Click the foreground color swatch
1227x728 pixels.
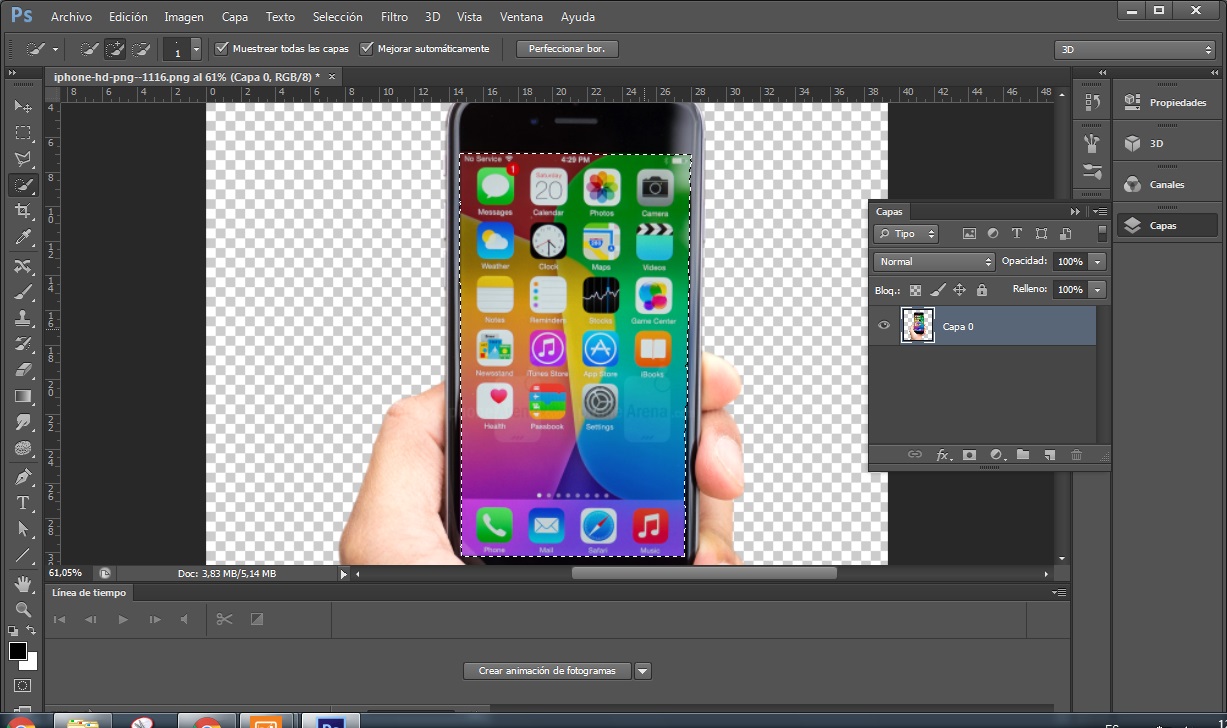[x=18, y=651]
